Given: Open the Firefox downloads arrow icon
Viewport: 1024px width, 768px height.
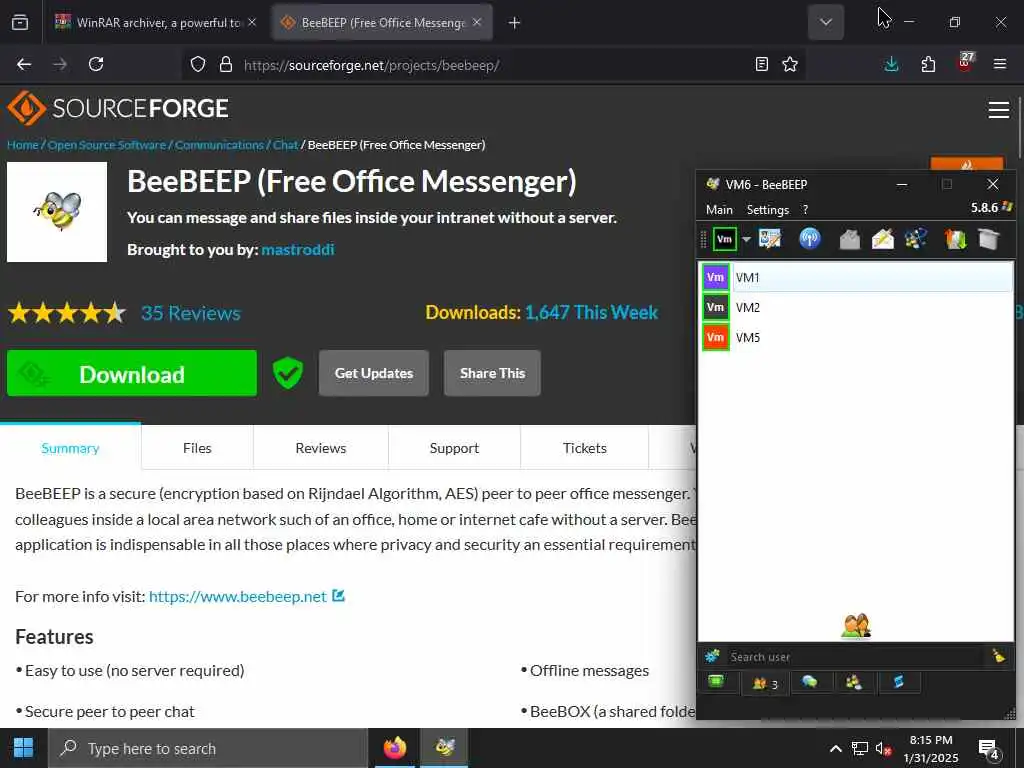Looking at the screenshot, I should click(x=891, y=64).
